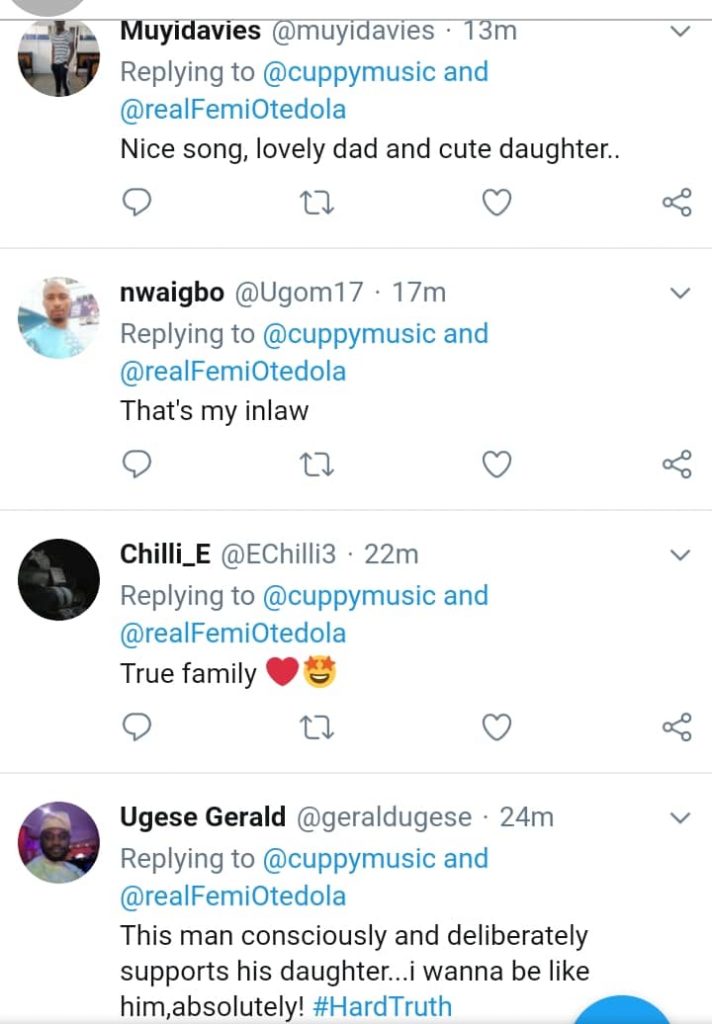Expand options chevron on nwaigbo's tweet
The image size is (712, 1024).
point(680,293)
